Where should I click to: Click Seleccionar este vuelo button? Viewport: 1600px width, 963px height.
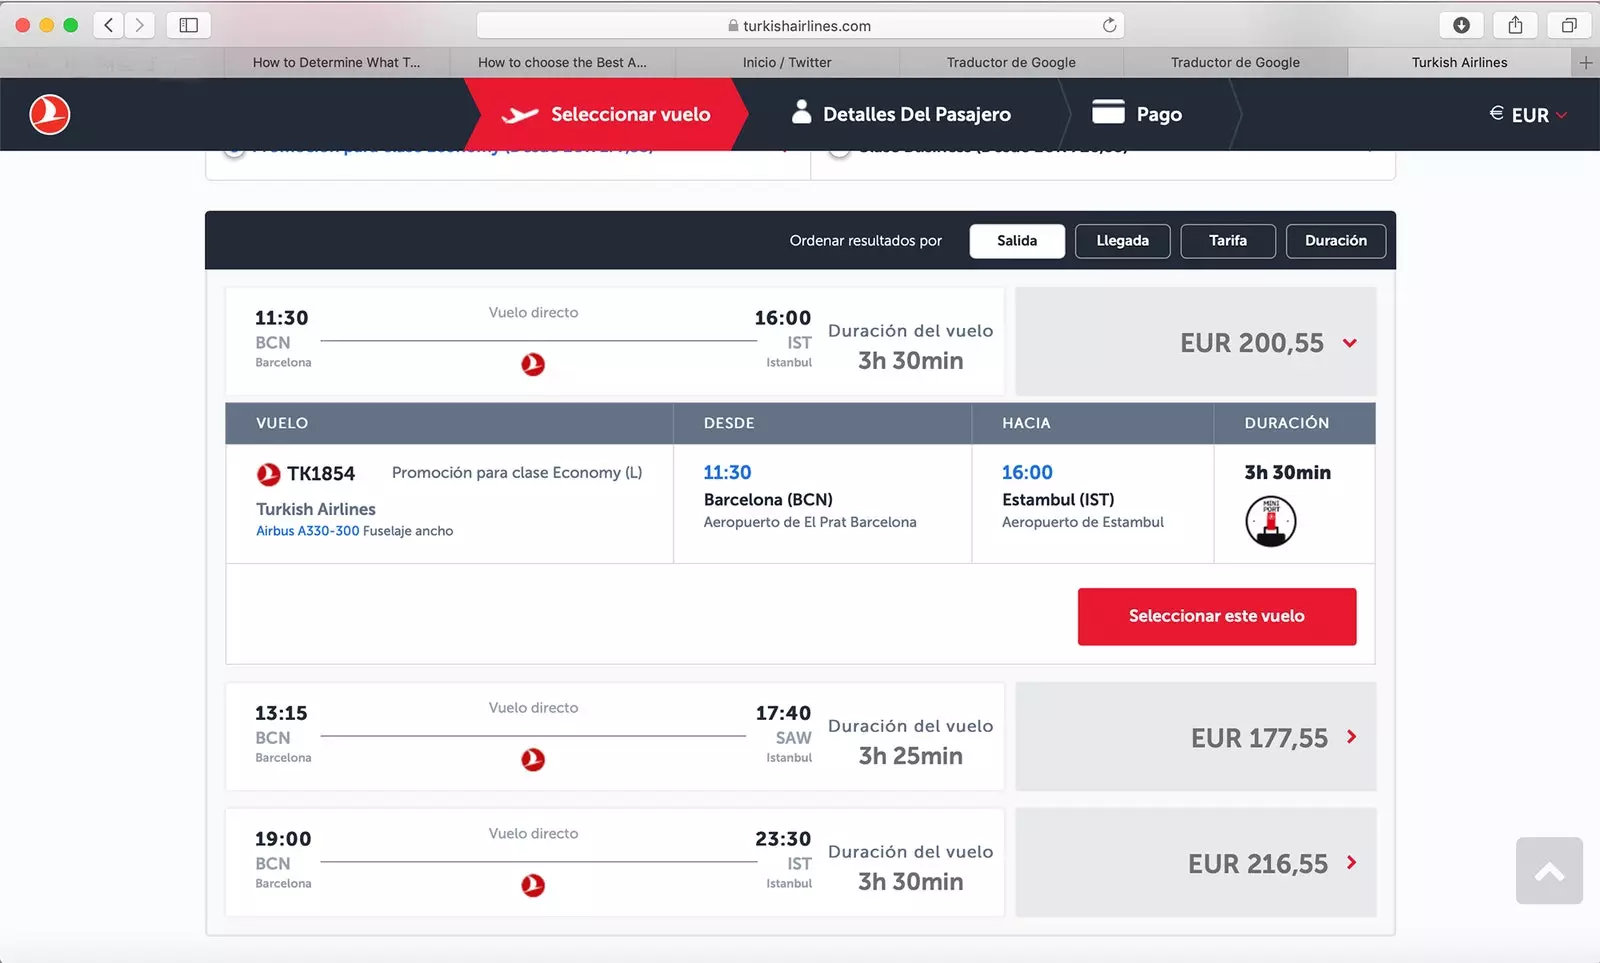click(1217, 616)
